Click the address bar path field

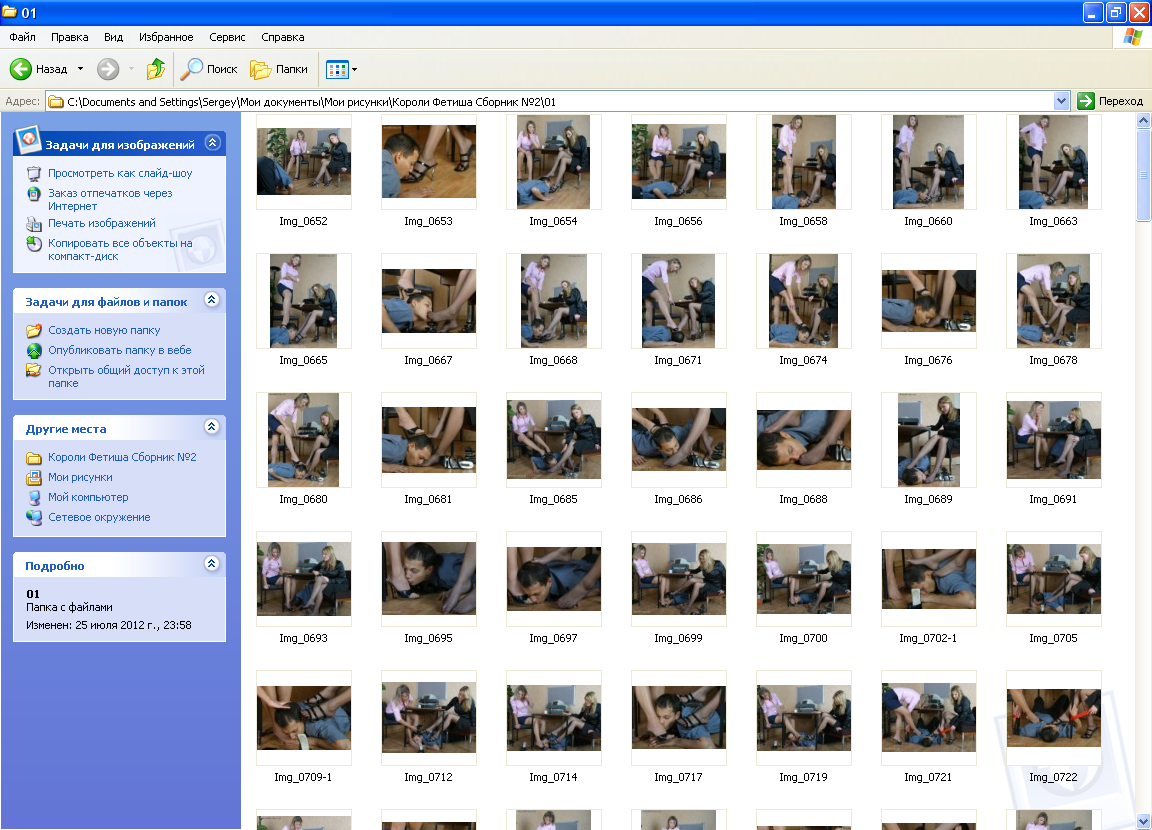550,101
